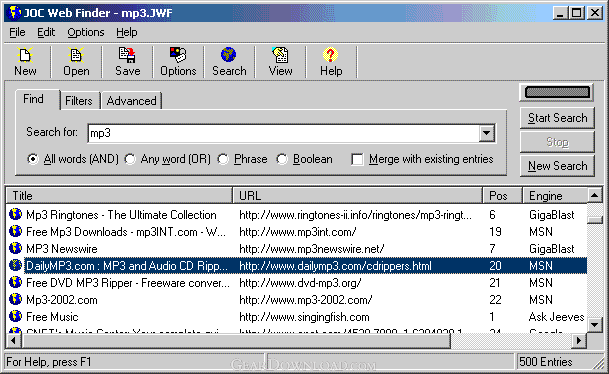Expand the Search for dropdown arrow
The height and width of the screenshot is (374, 609).
[x=486, y=133]
